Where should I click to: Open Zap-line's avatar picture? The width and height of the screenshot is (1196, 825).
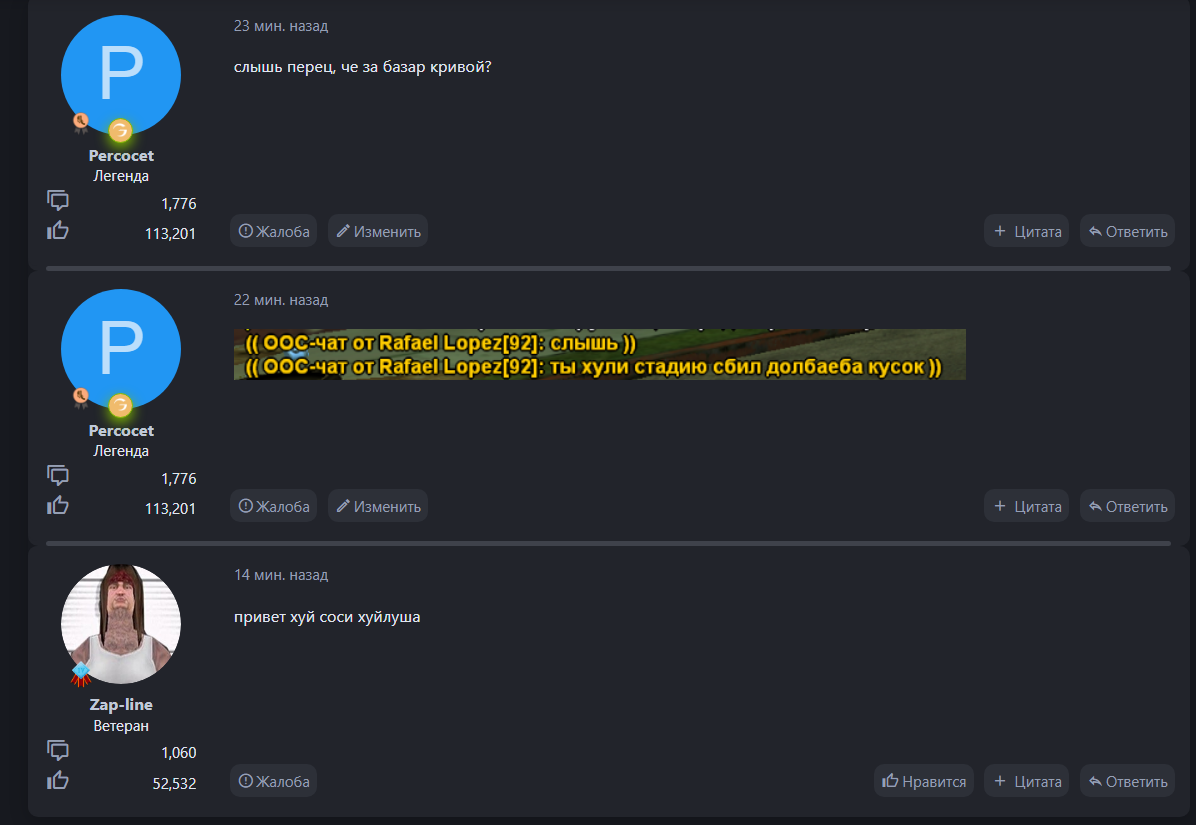(x=121, y=624)
